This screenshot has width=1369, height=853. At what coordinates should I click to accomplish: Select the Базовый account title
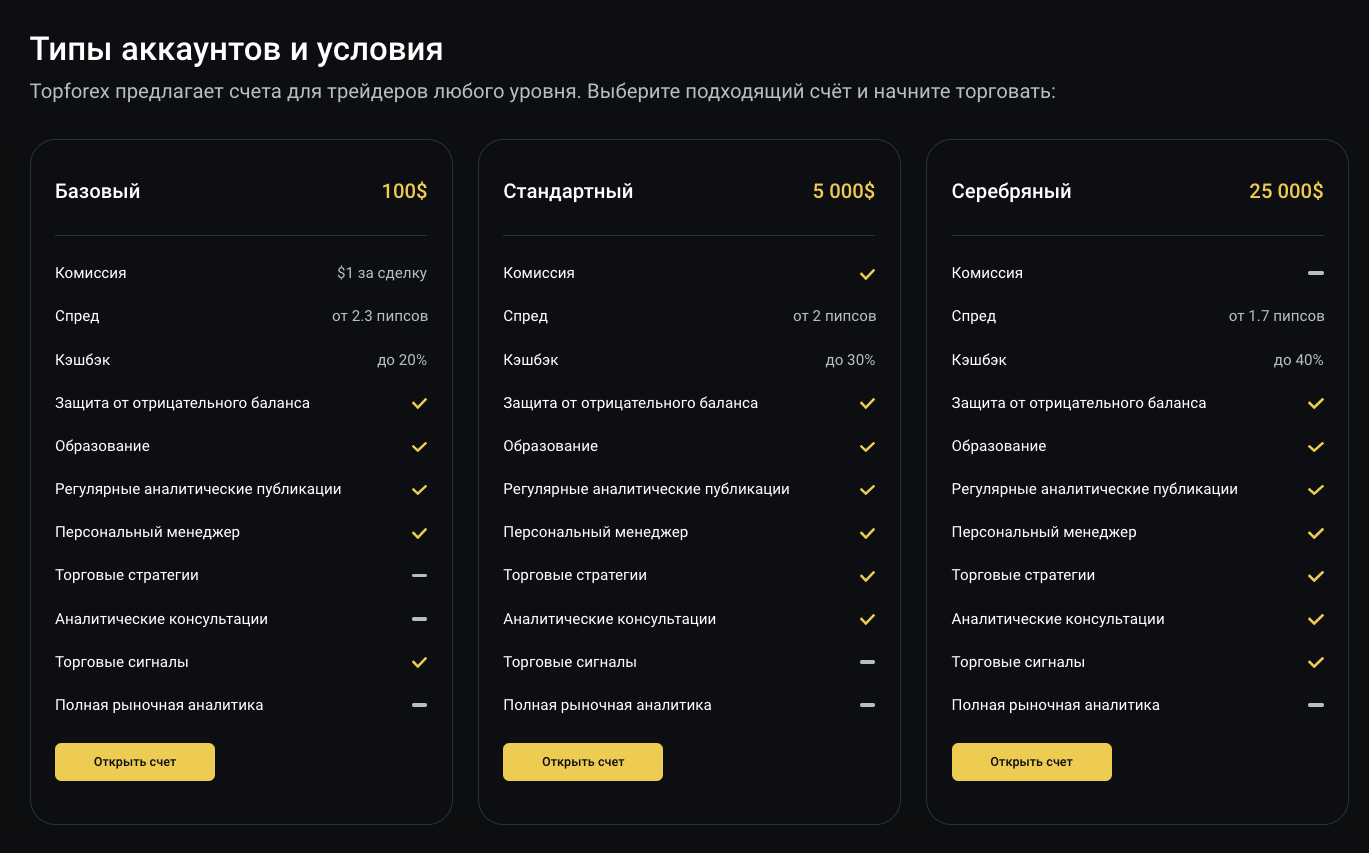point(98,191)
